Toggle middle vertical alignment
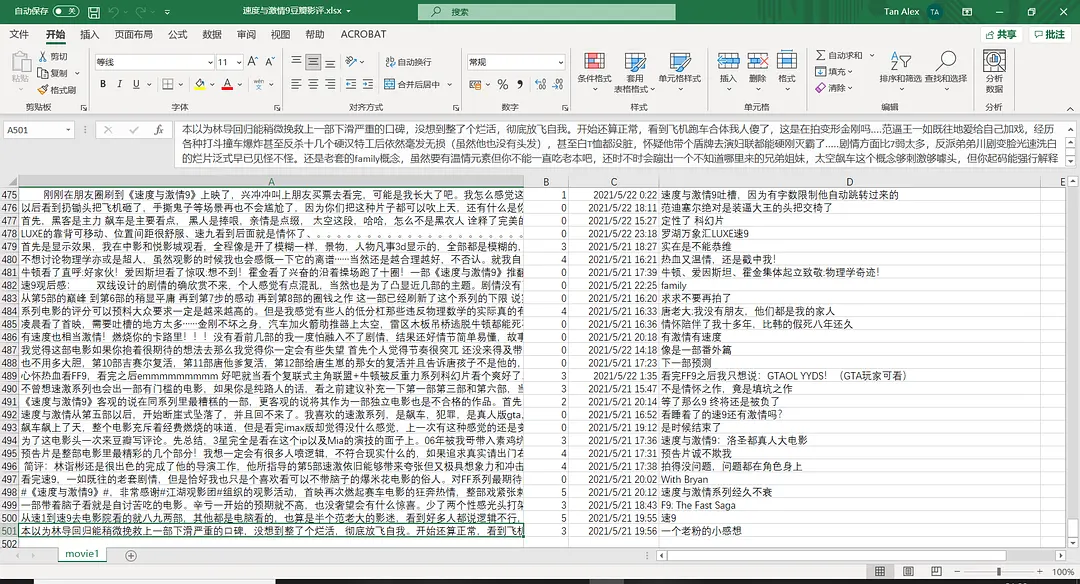The height and width of the screenshot is (584, 1080). [313, 62]
